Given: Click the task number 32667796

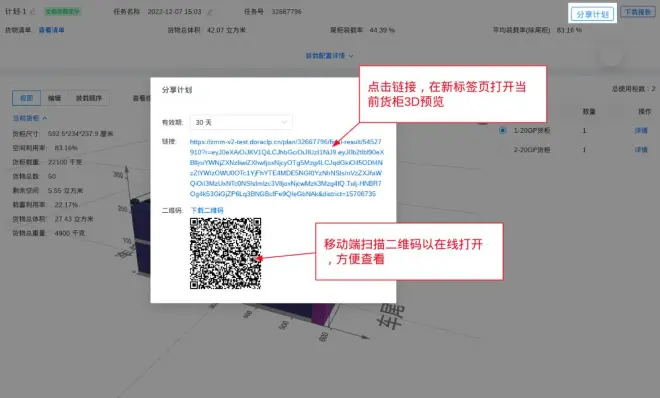Looking at the screenshot, I should (x=286, y=12).
